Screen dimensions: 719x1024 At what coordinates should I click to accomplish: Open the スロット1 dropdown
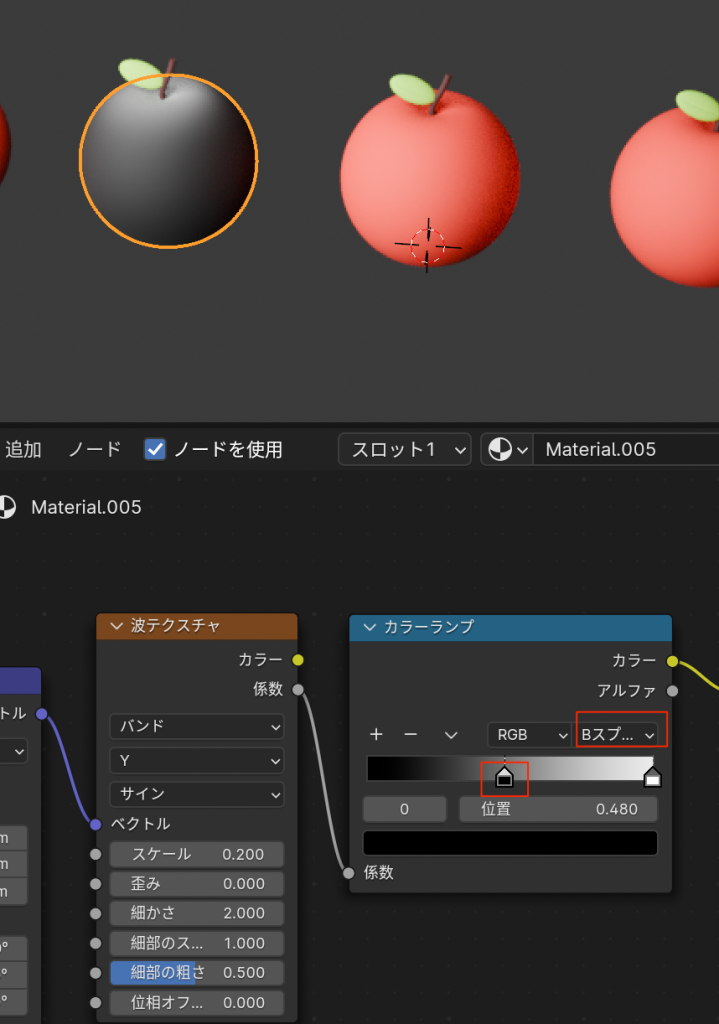[404, 450]
